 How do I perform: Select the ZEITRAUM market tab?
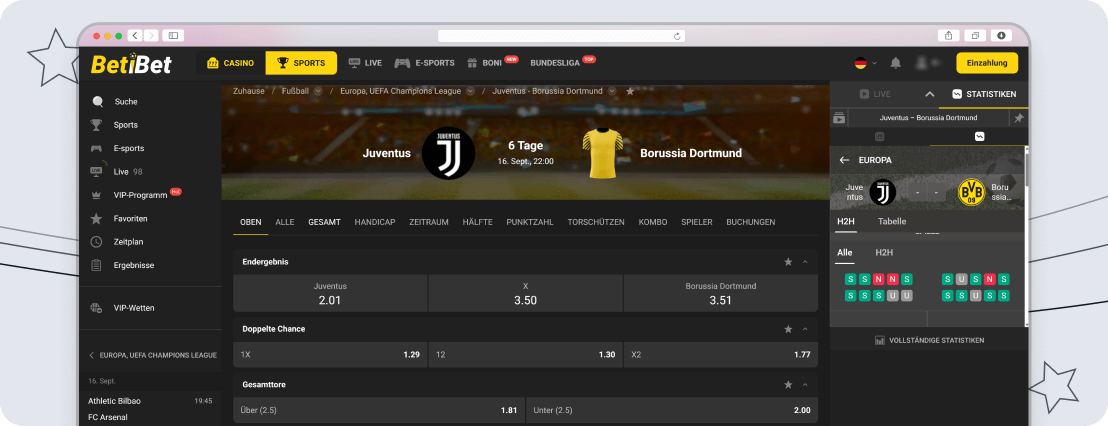pyautogui.click(x=429, y=222)
